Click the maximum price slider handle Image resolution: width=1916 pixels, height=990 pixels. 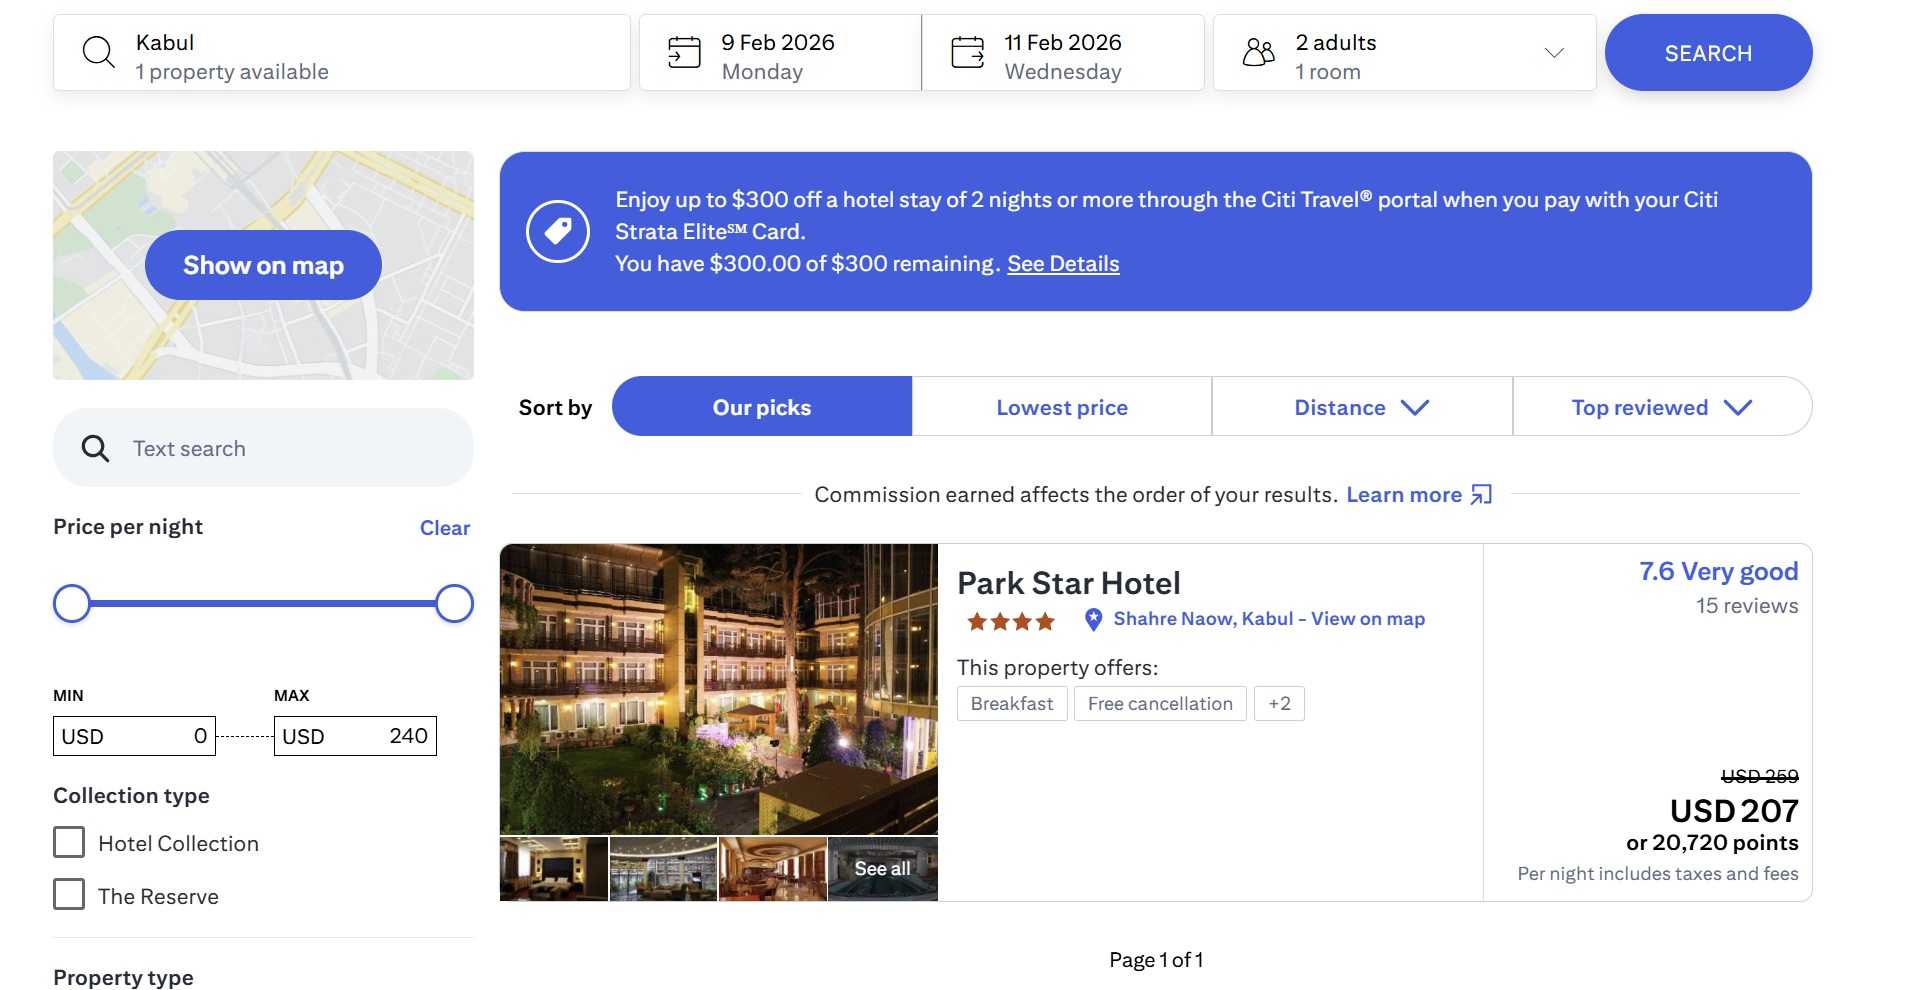tap(454, 604)
